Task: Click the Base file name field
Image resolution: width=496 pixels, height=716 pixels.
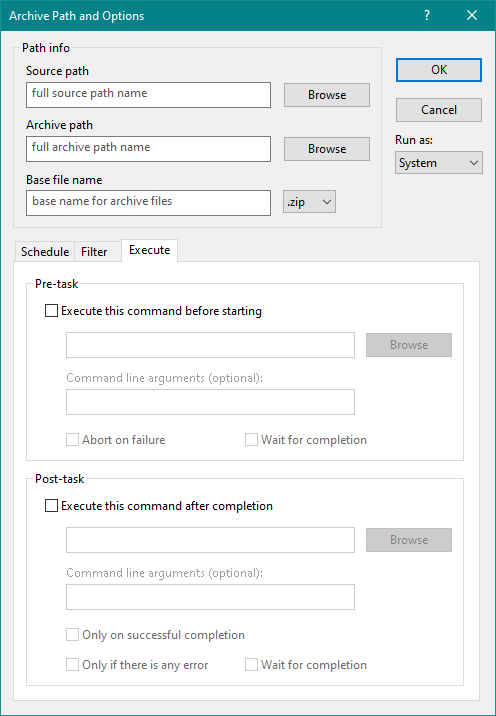Action: [x=148, y=203]
